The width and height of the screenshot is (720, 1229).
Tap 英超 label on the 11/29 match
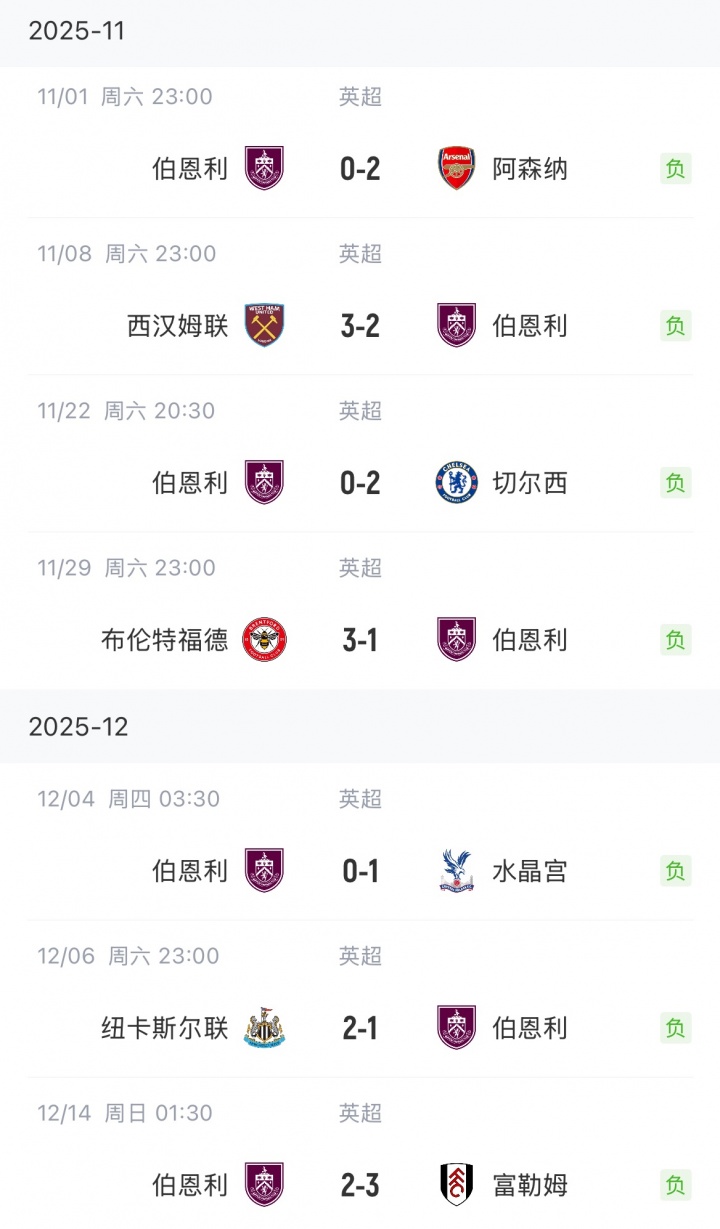pos(360,568)
